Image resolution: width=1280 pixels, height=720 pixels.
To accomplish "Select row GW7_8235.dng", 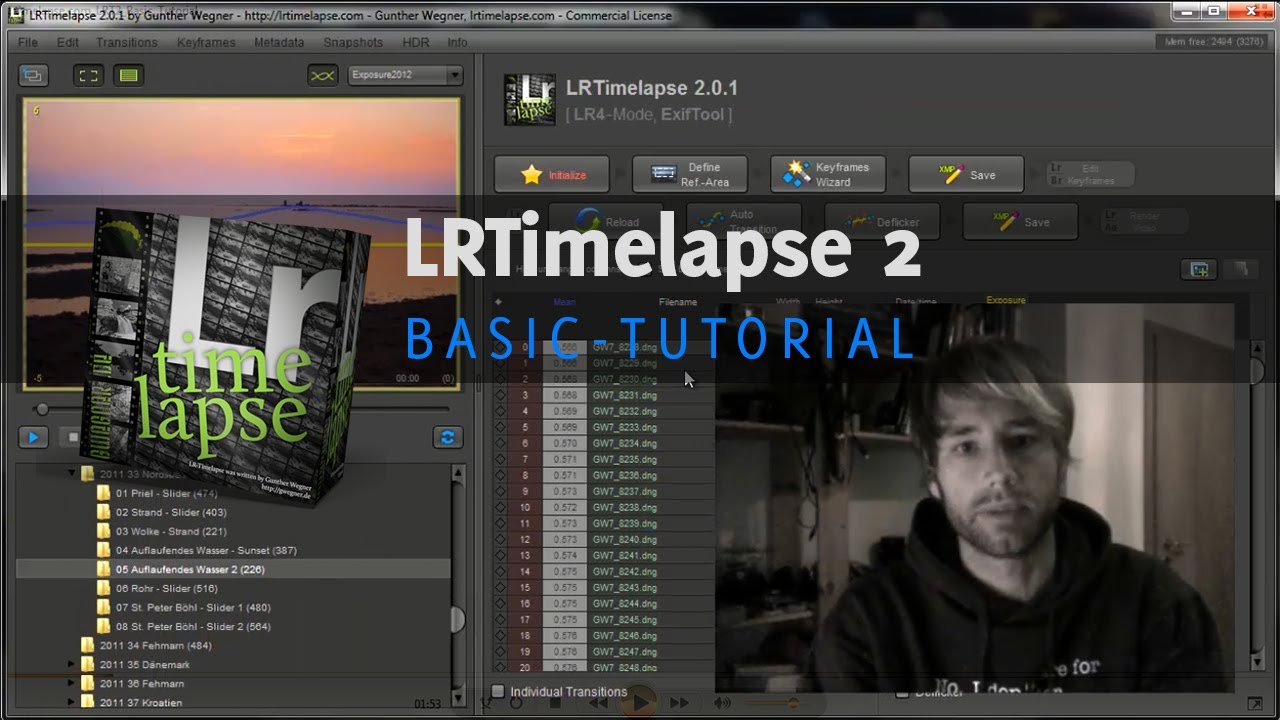I will (625, 459).
